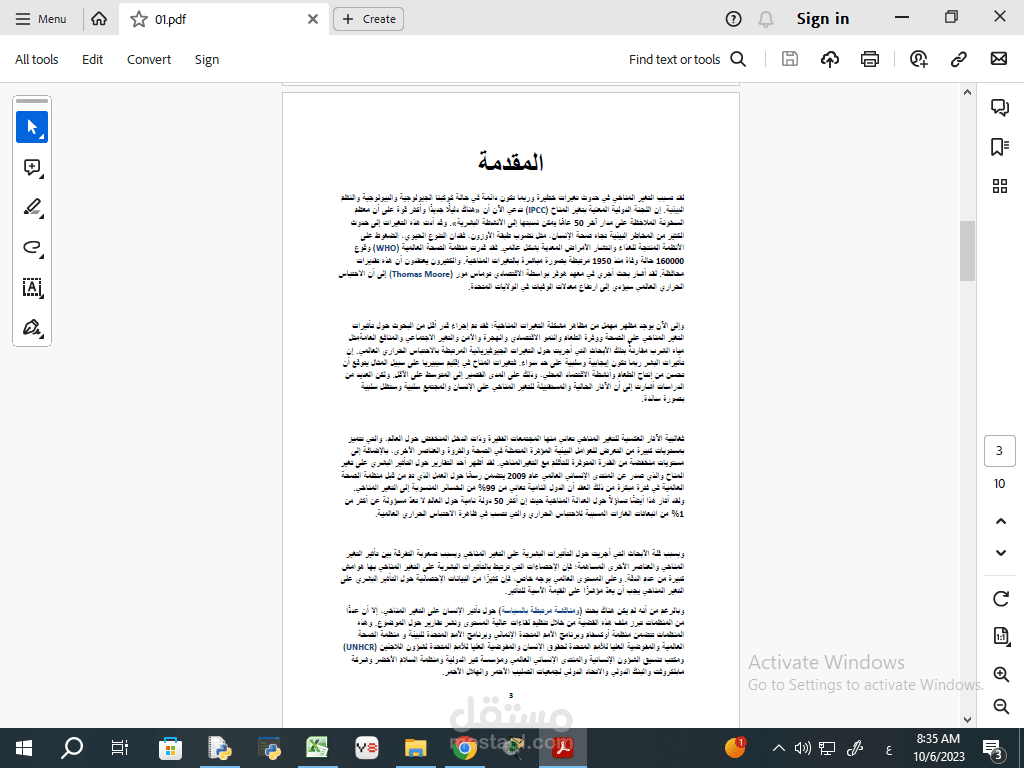The width and height of the screenshot is (1024, 768).
Task: Open the Bookmarks panel icon
Action: 999,147
